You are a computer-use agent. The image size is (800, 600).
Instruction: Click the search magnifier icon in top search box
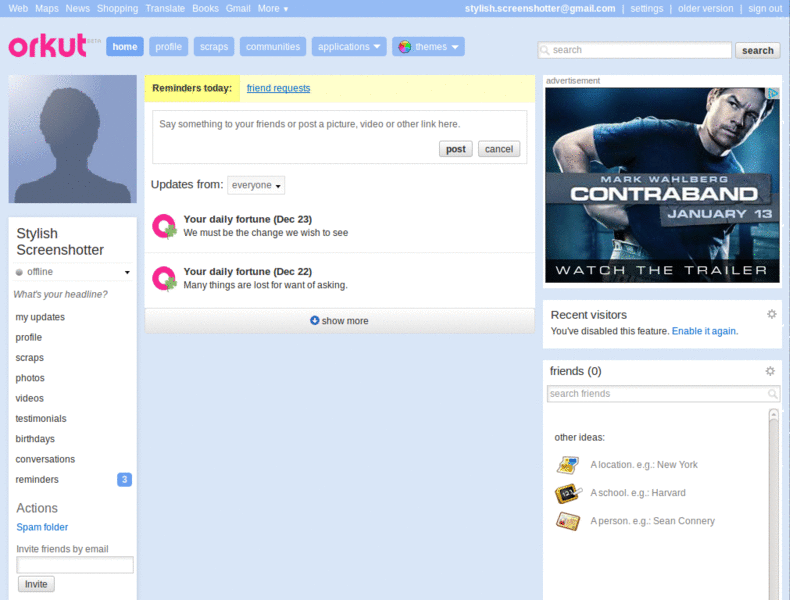(x=545, y=50)
